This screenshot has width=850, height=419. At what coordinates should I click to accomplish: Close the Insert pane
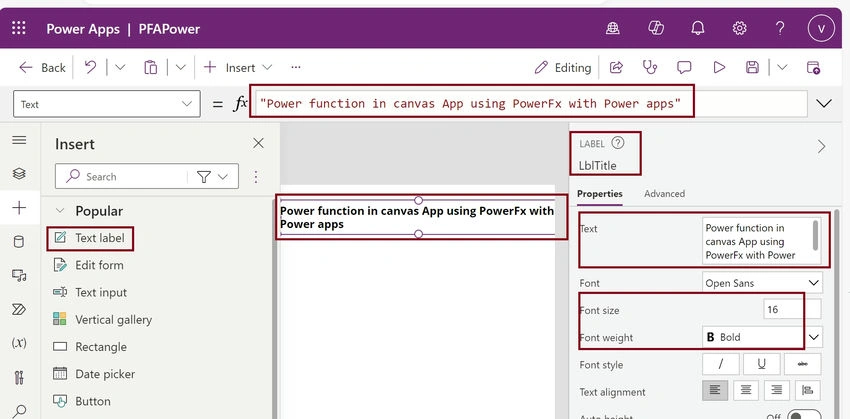point(259,143)
